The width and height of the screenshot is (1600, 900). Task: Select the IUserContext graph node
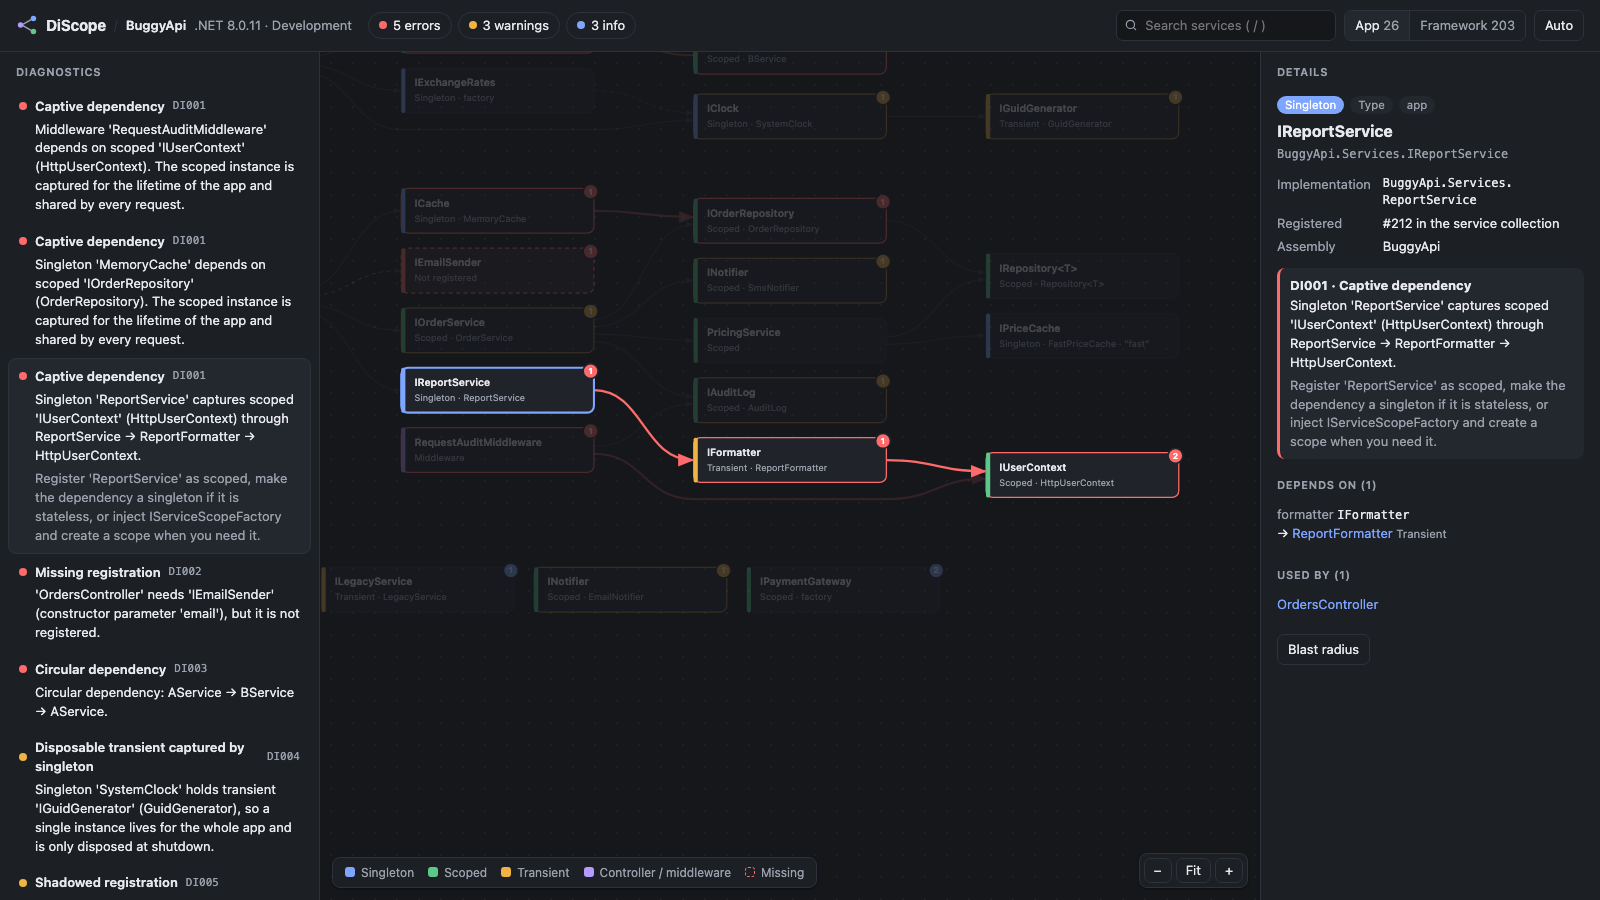point(1082,475)
